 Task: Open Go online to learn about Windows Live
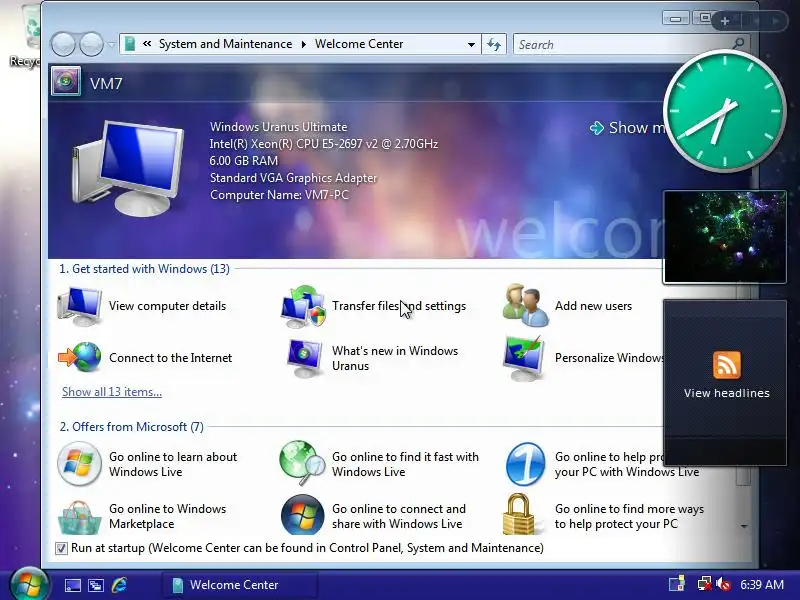(147, 464)
